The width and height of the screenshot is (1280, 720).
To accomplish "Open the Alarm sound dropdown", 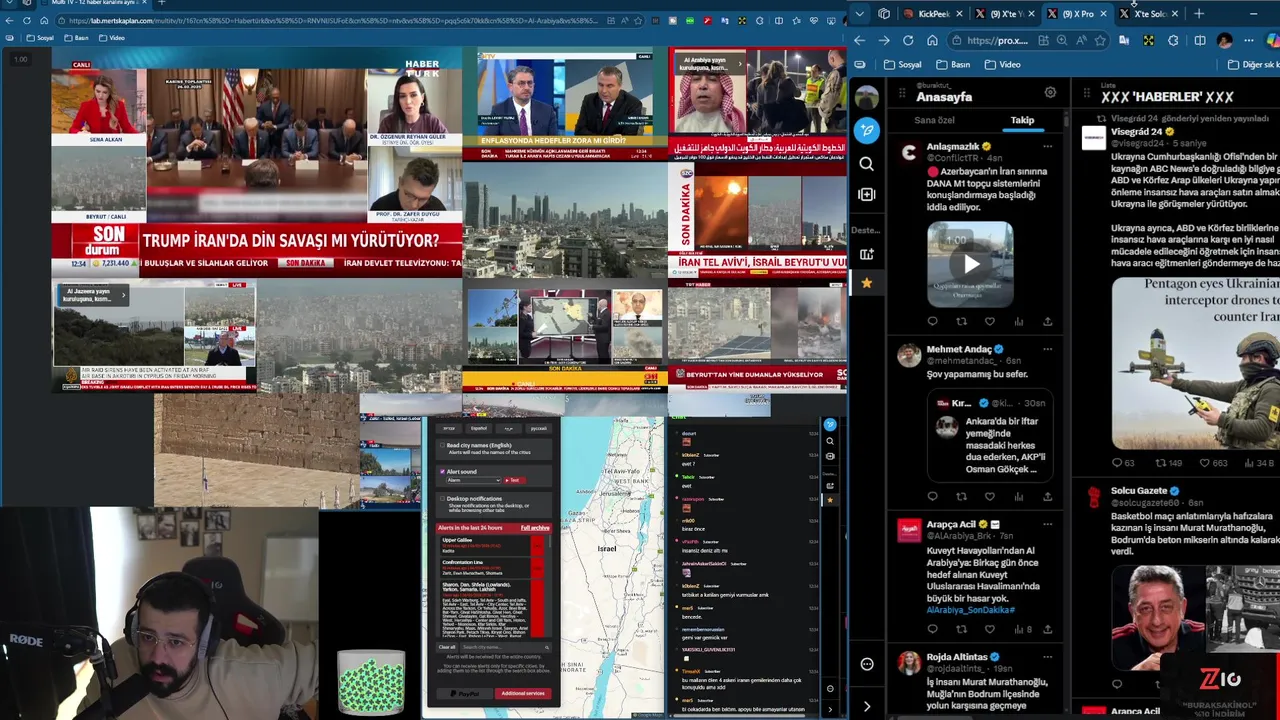I will click(x=472, y=480).
